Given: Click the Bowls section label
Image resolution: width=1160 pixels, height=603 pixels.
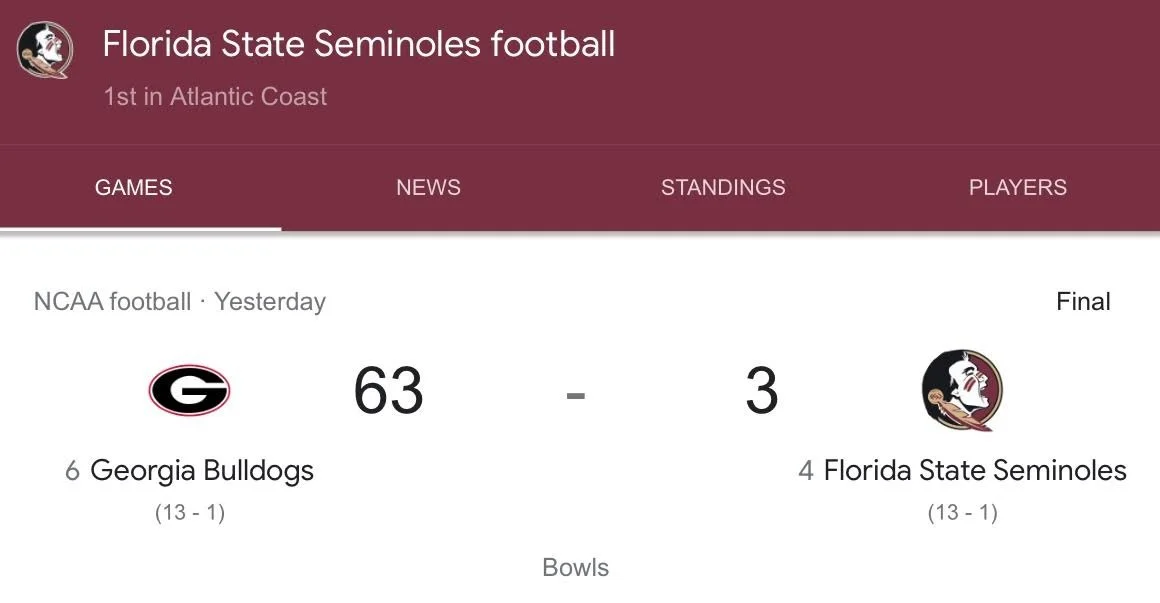Looking at the screenshot, I should pyautogui.click(x=575, y=568).
